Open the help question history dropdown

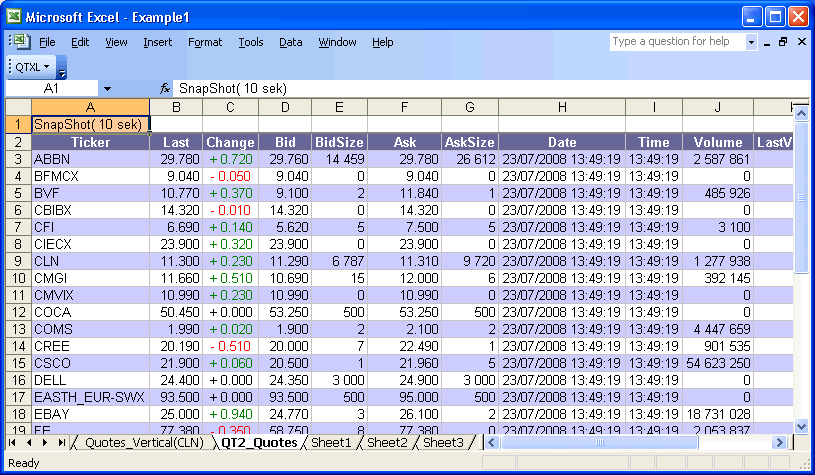point(751,42)
